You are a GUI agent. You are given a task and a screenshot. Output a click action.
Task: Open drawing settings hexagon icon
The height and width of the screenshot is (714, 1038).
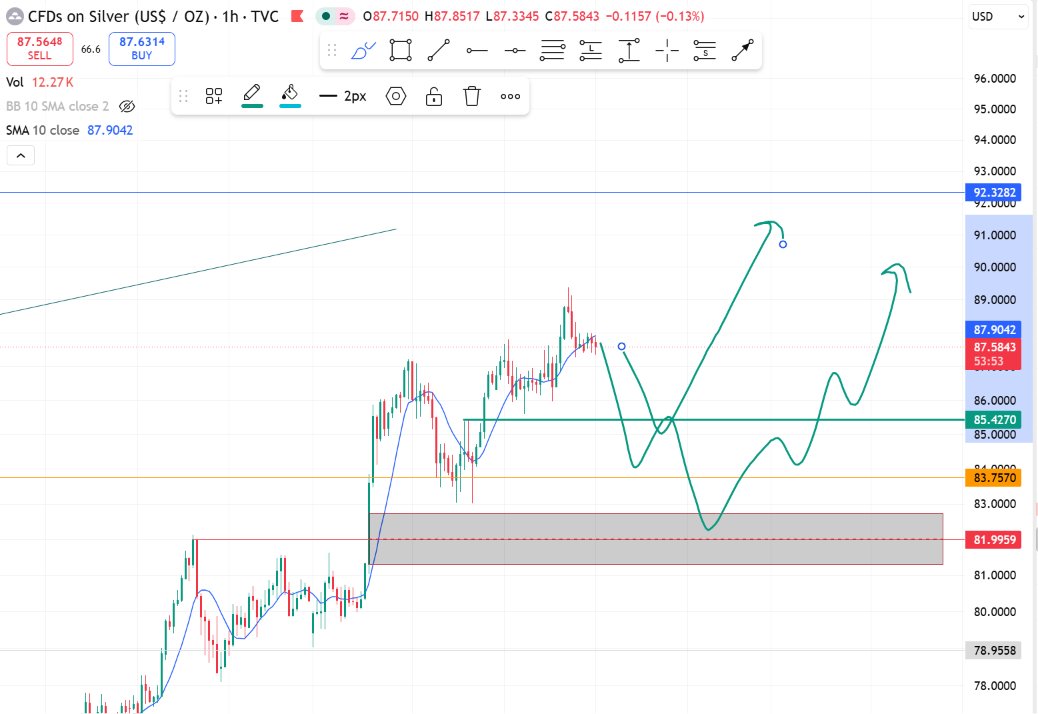tap(396, 97)
